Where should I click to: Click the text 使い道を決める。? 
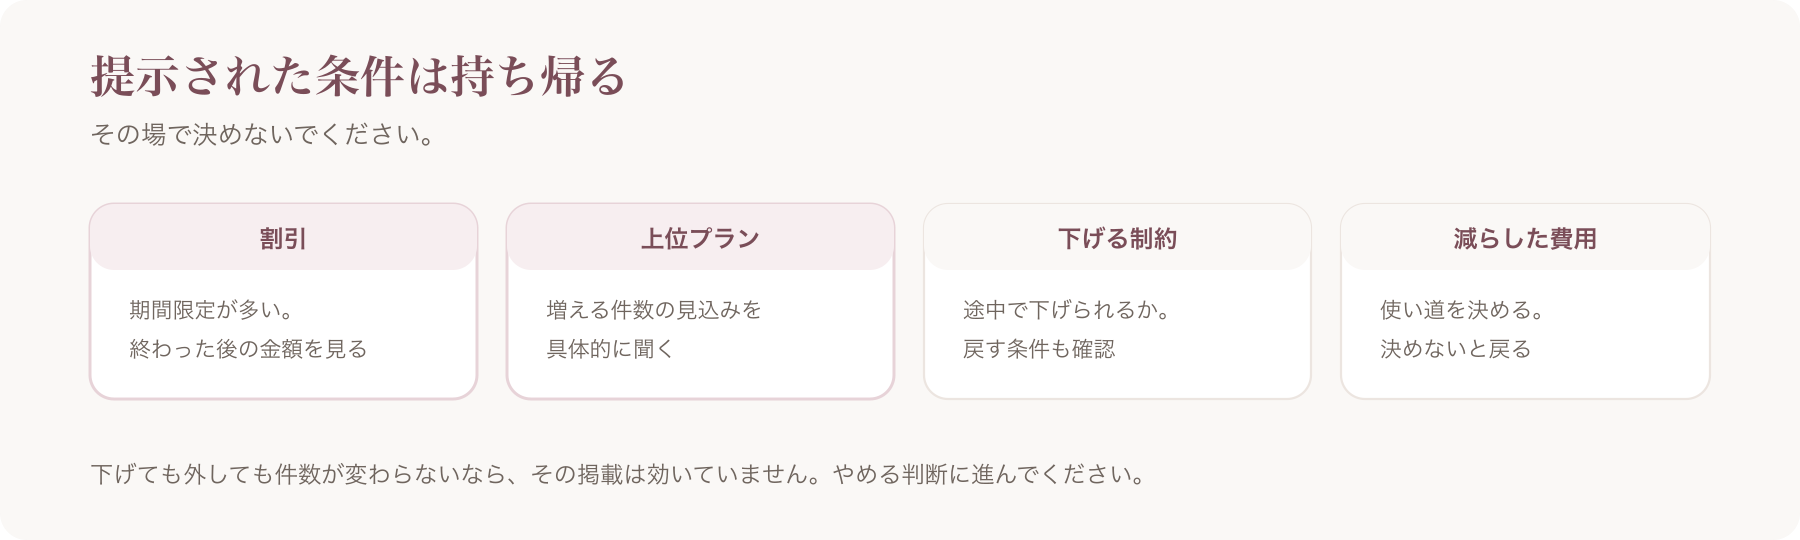(x=1463, y=310)
